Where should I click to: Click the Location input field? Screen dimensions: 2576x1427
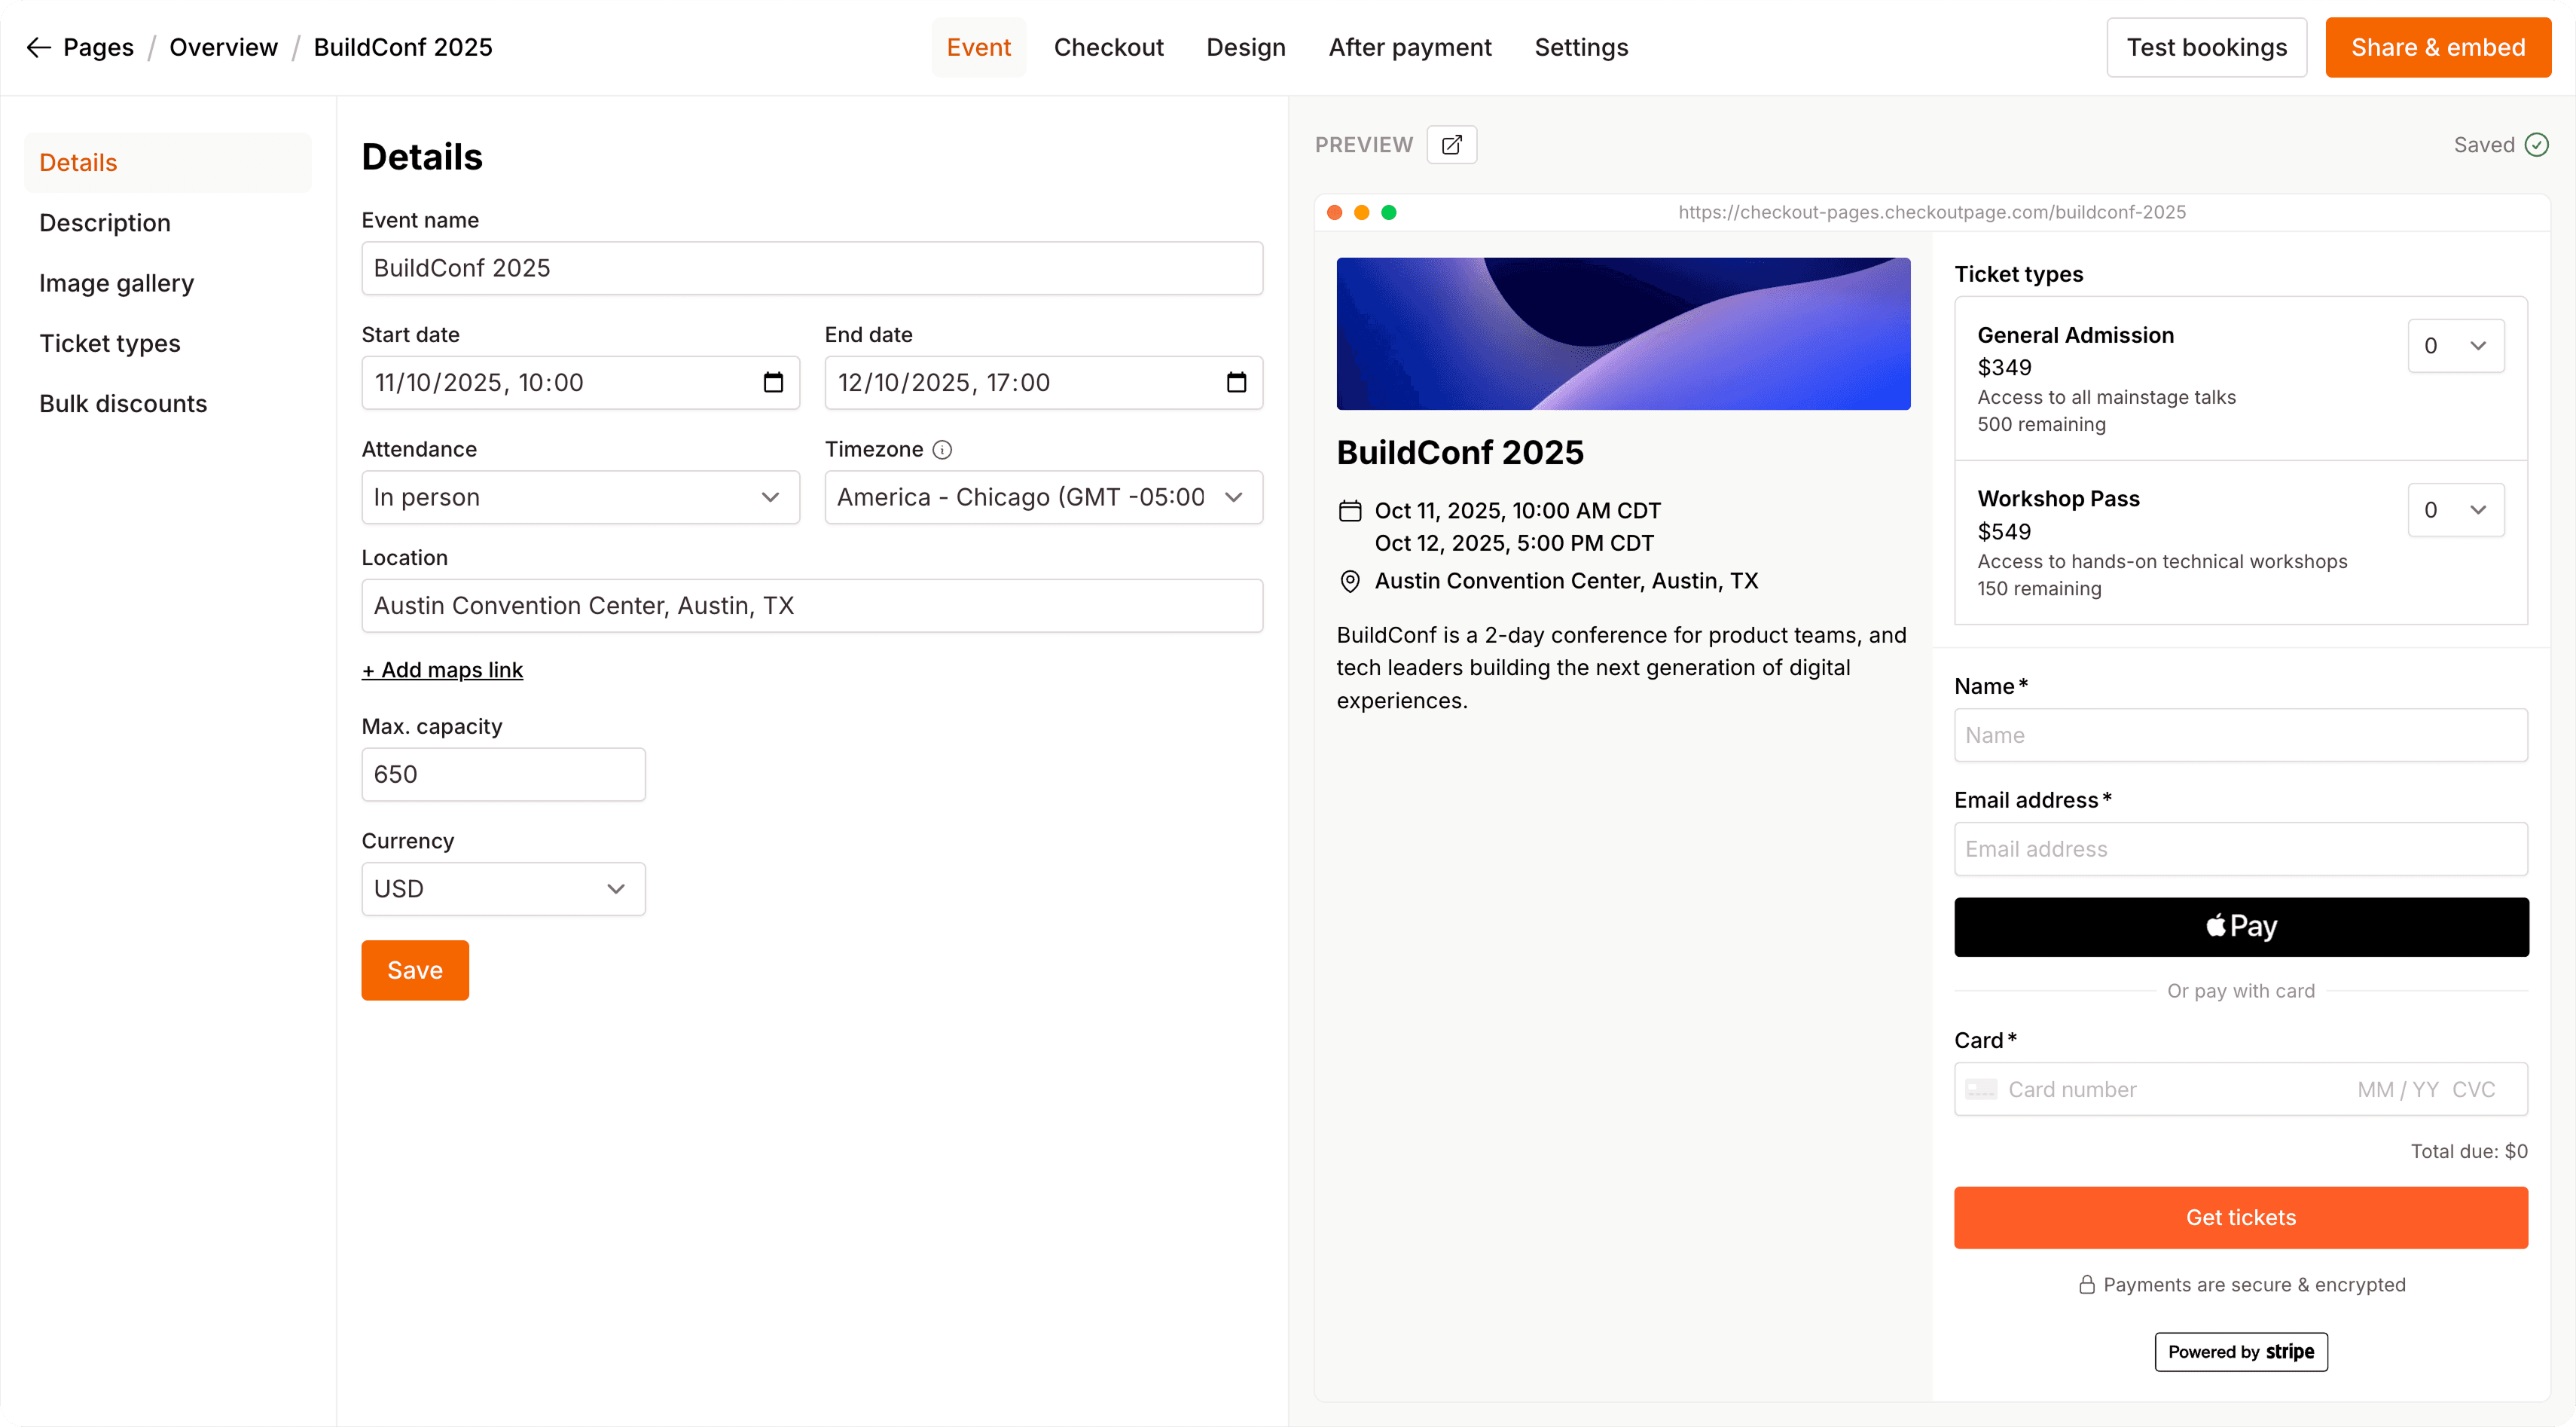(812, 606)
